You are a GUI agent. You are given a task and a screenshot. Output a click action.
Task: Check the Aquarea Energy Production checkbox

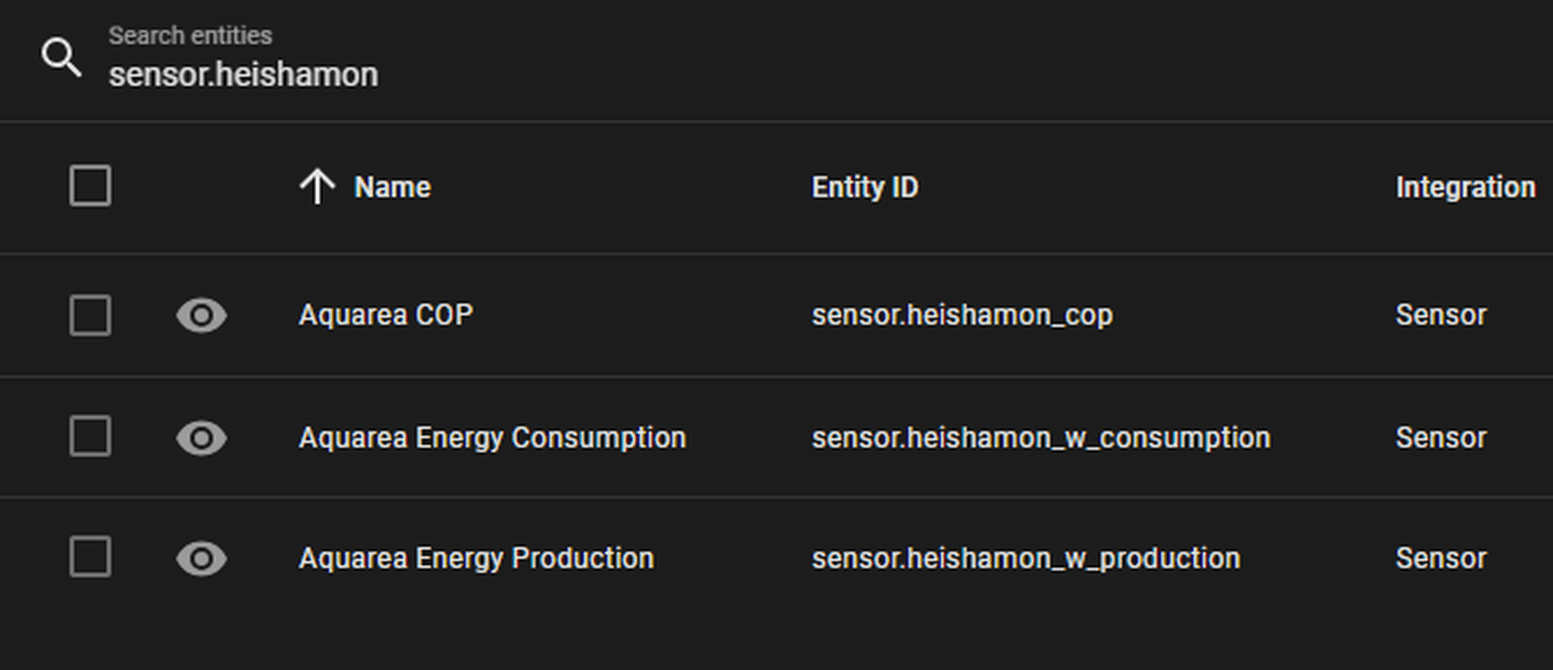(90, 557)
